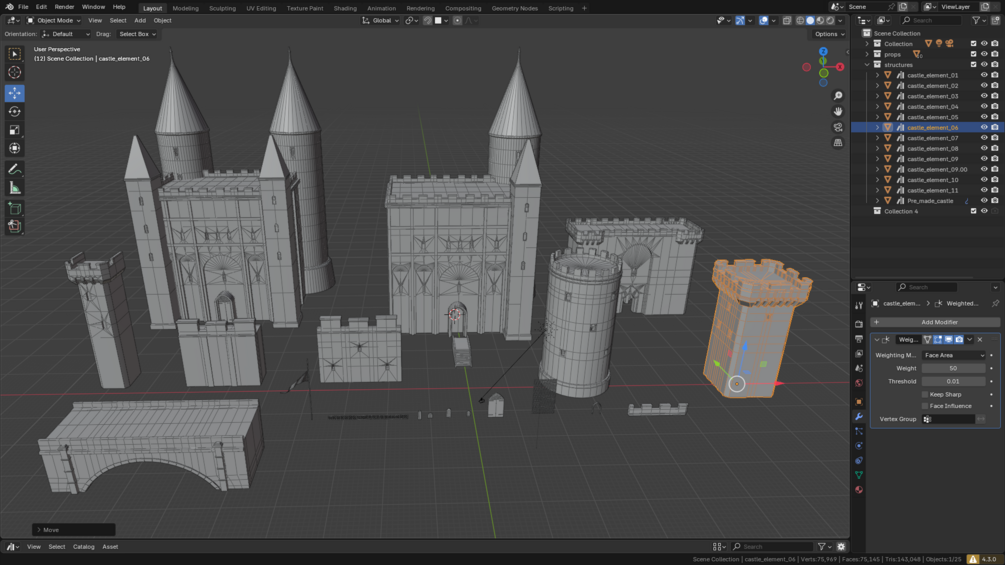Enable the Face Influence checkbox
The image size is (1005, 565).
coord(925,406)
